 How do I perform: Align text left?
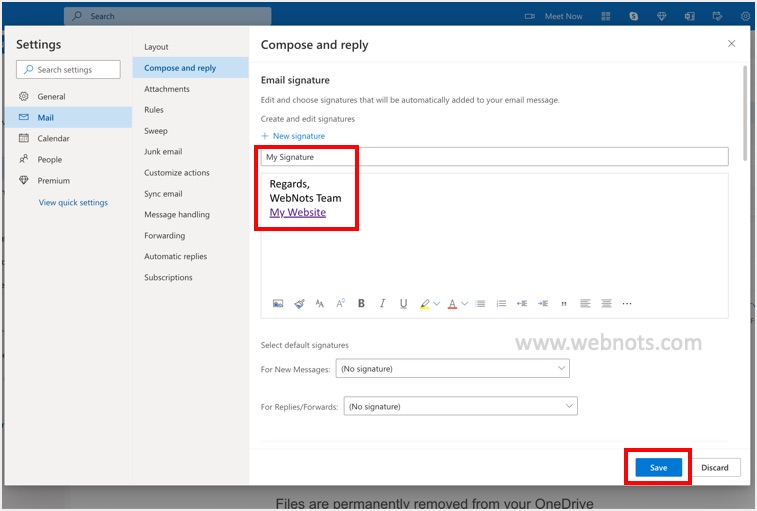[585, 303]
